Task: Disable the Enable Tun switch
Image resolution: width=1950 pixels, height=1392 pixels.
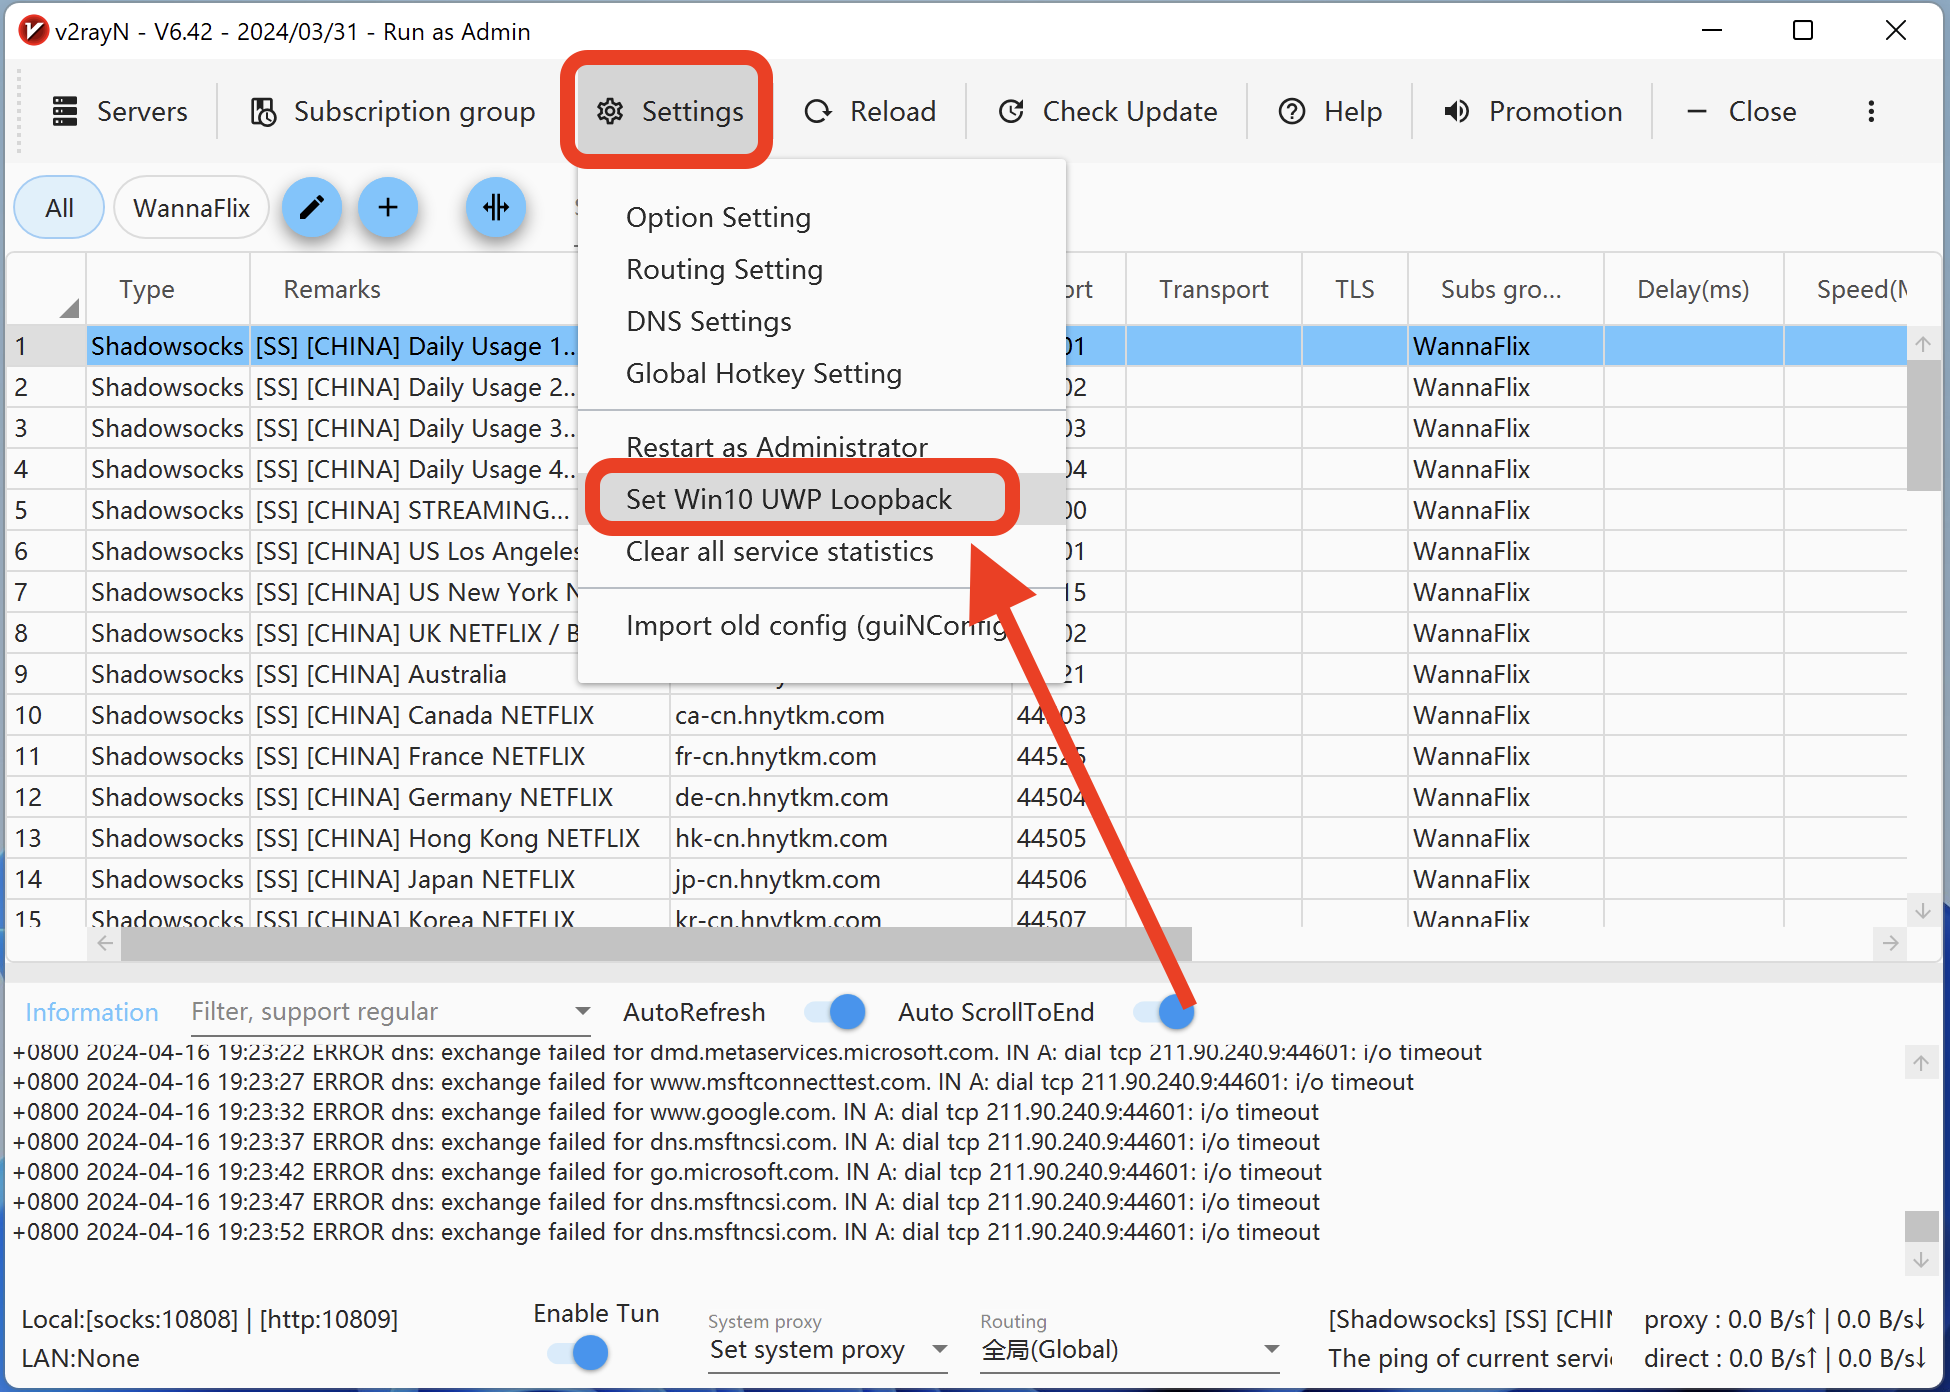Action: 578,1353
